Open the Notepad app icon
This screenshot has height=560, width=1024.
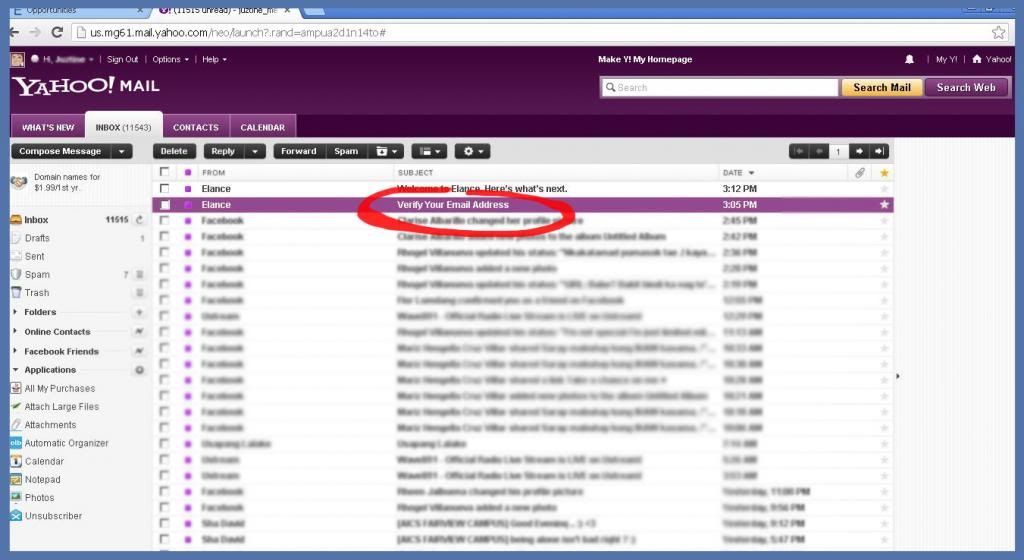pyautogui.click(x=16, y=480)
